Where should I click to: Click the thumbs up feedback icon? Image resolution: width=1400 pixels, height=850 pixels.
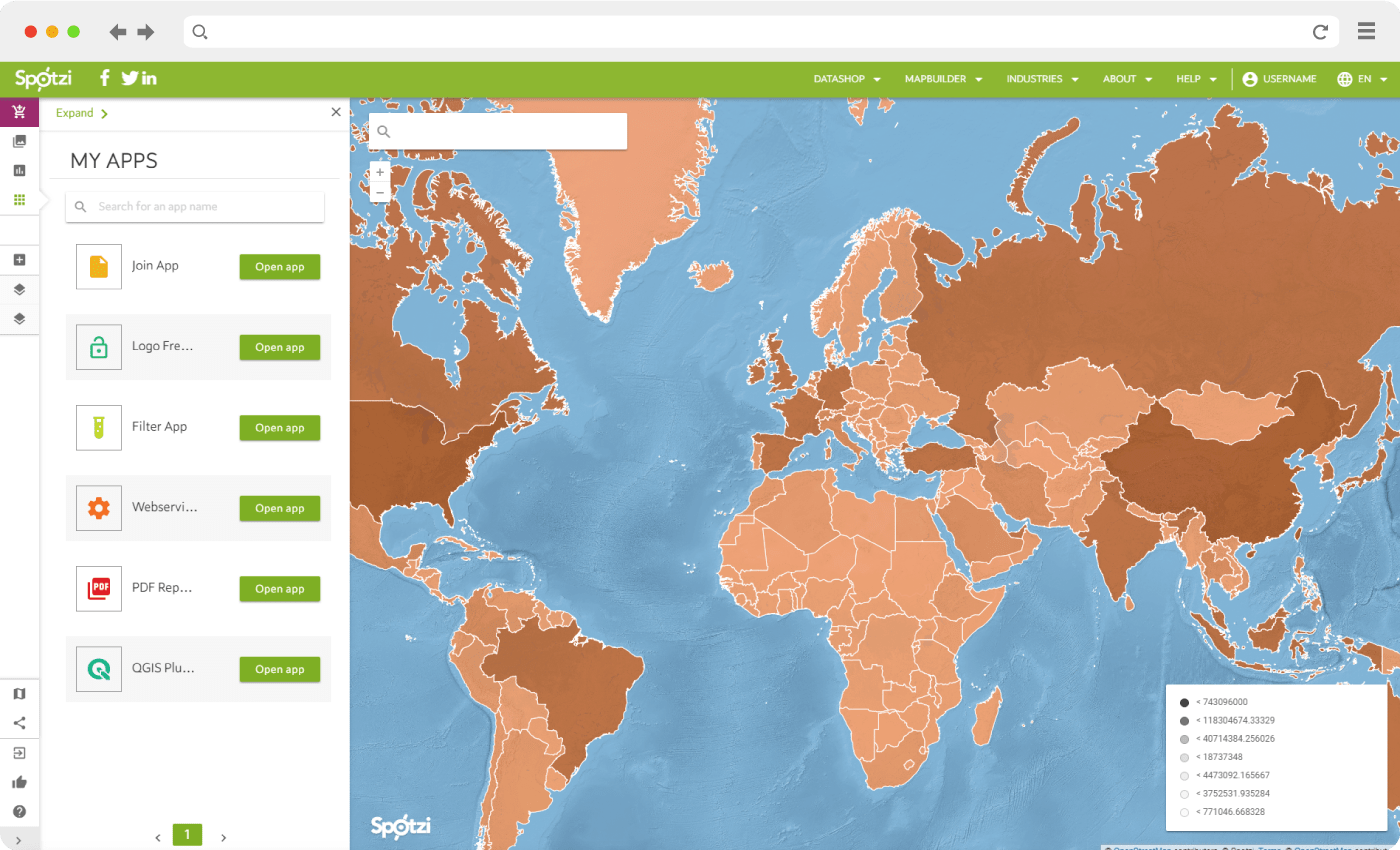point(19,782)
